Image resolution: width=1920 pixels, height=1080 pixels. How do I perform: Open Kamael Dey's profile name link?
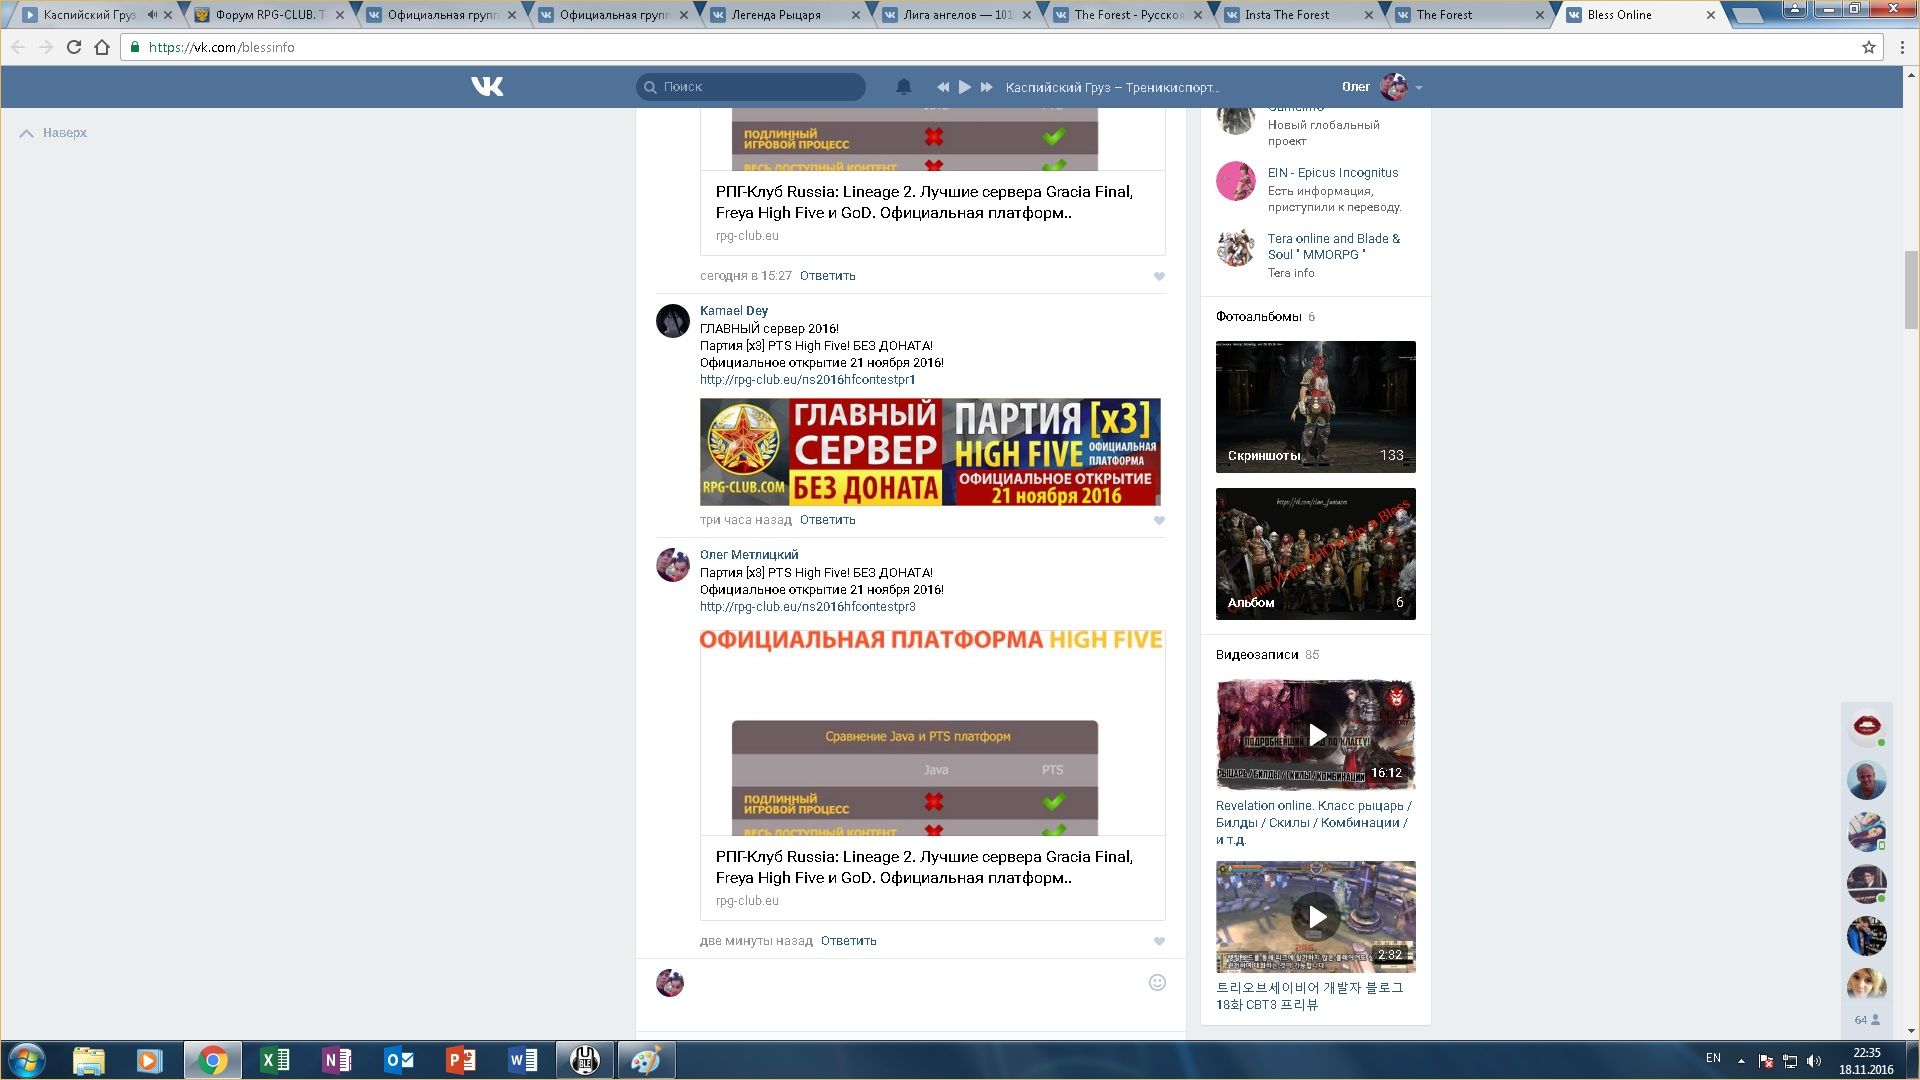[x=734, y=311]
